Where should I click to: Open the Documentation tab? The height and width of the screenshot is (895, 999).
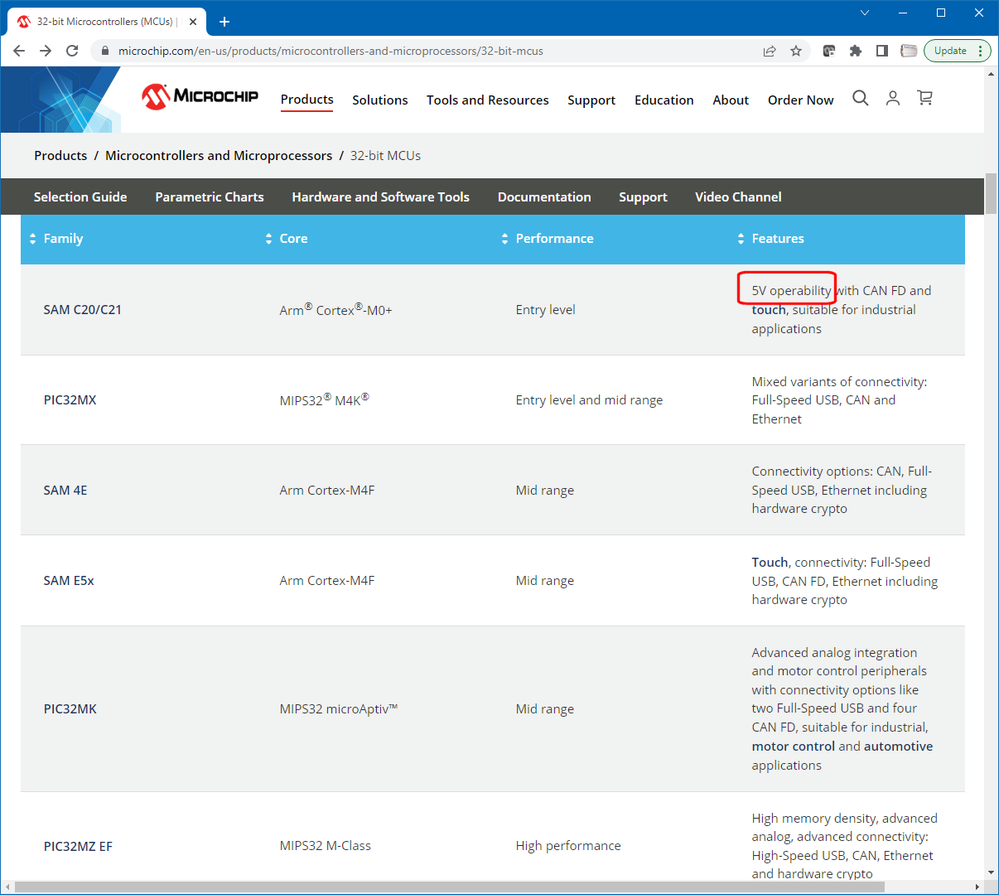coord(544,197)
